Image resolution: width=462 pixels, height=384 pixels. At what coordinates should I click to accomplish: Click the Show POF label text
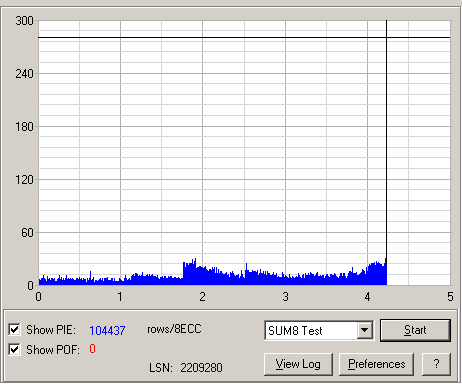click(x=53, y=350)
